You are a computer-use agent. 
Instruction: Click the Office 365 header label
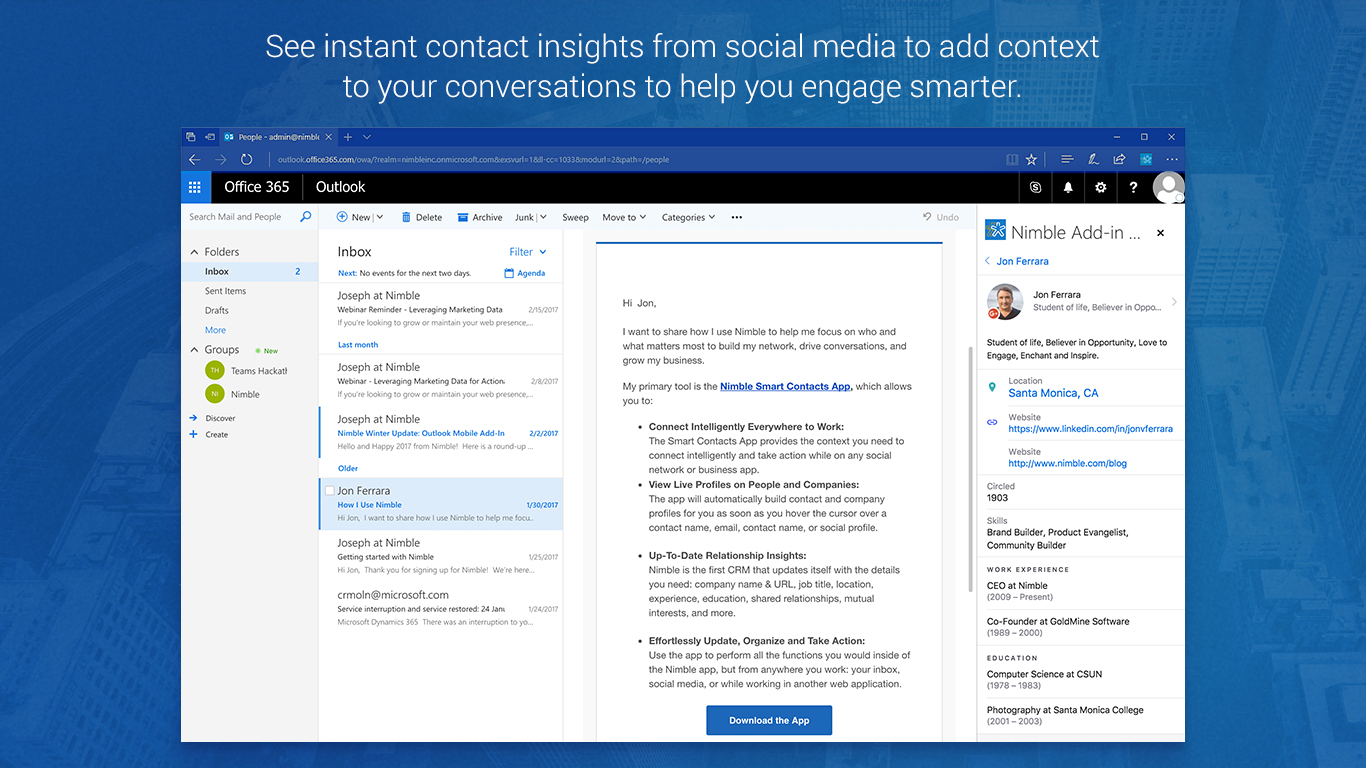coord(256,187)
